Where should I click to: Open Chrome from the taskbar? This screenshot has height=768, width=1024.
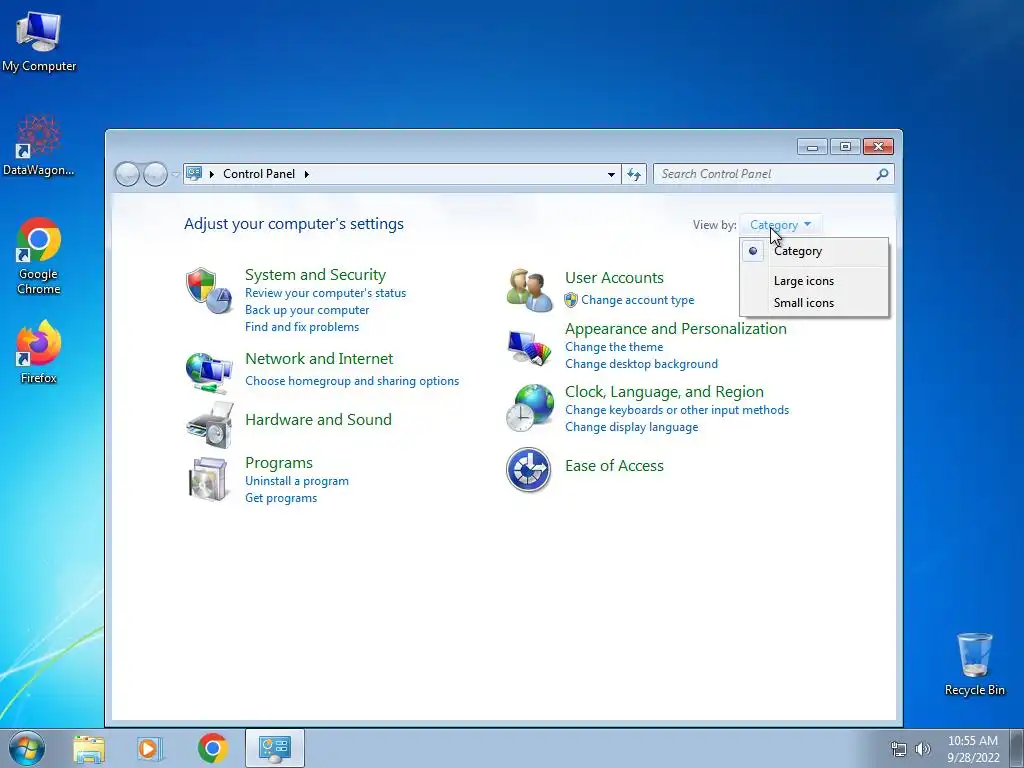pos(212,748)
